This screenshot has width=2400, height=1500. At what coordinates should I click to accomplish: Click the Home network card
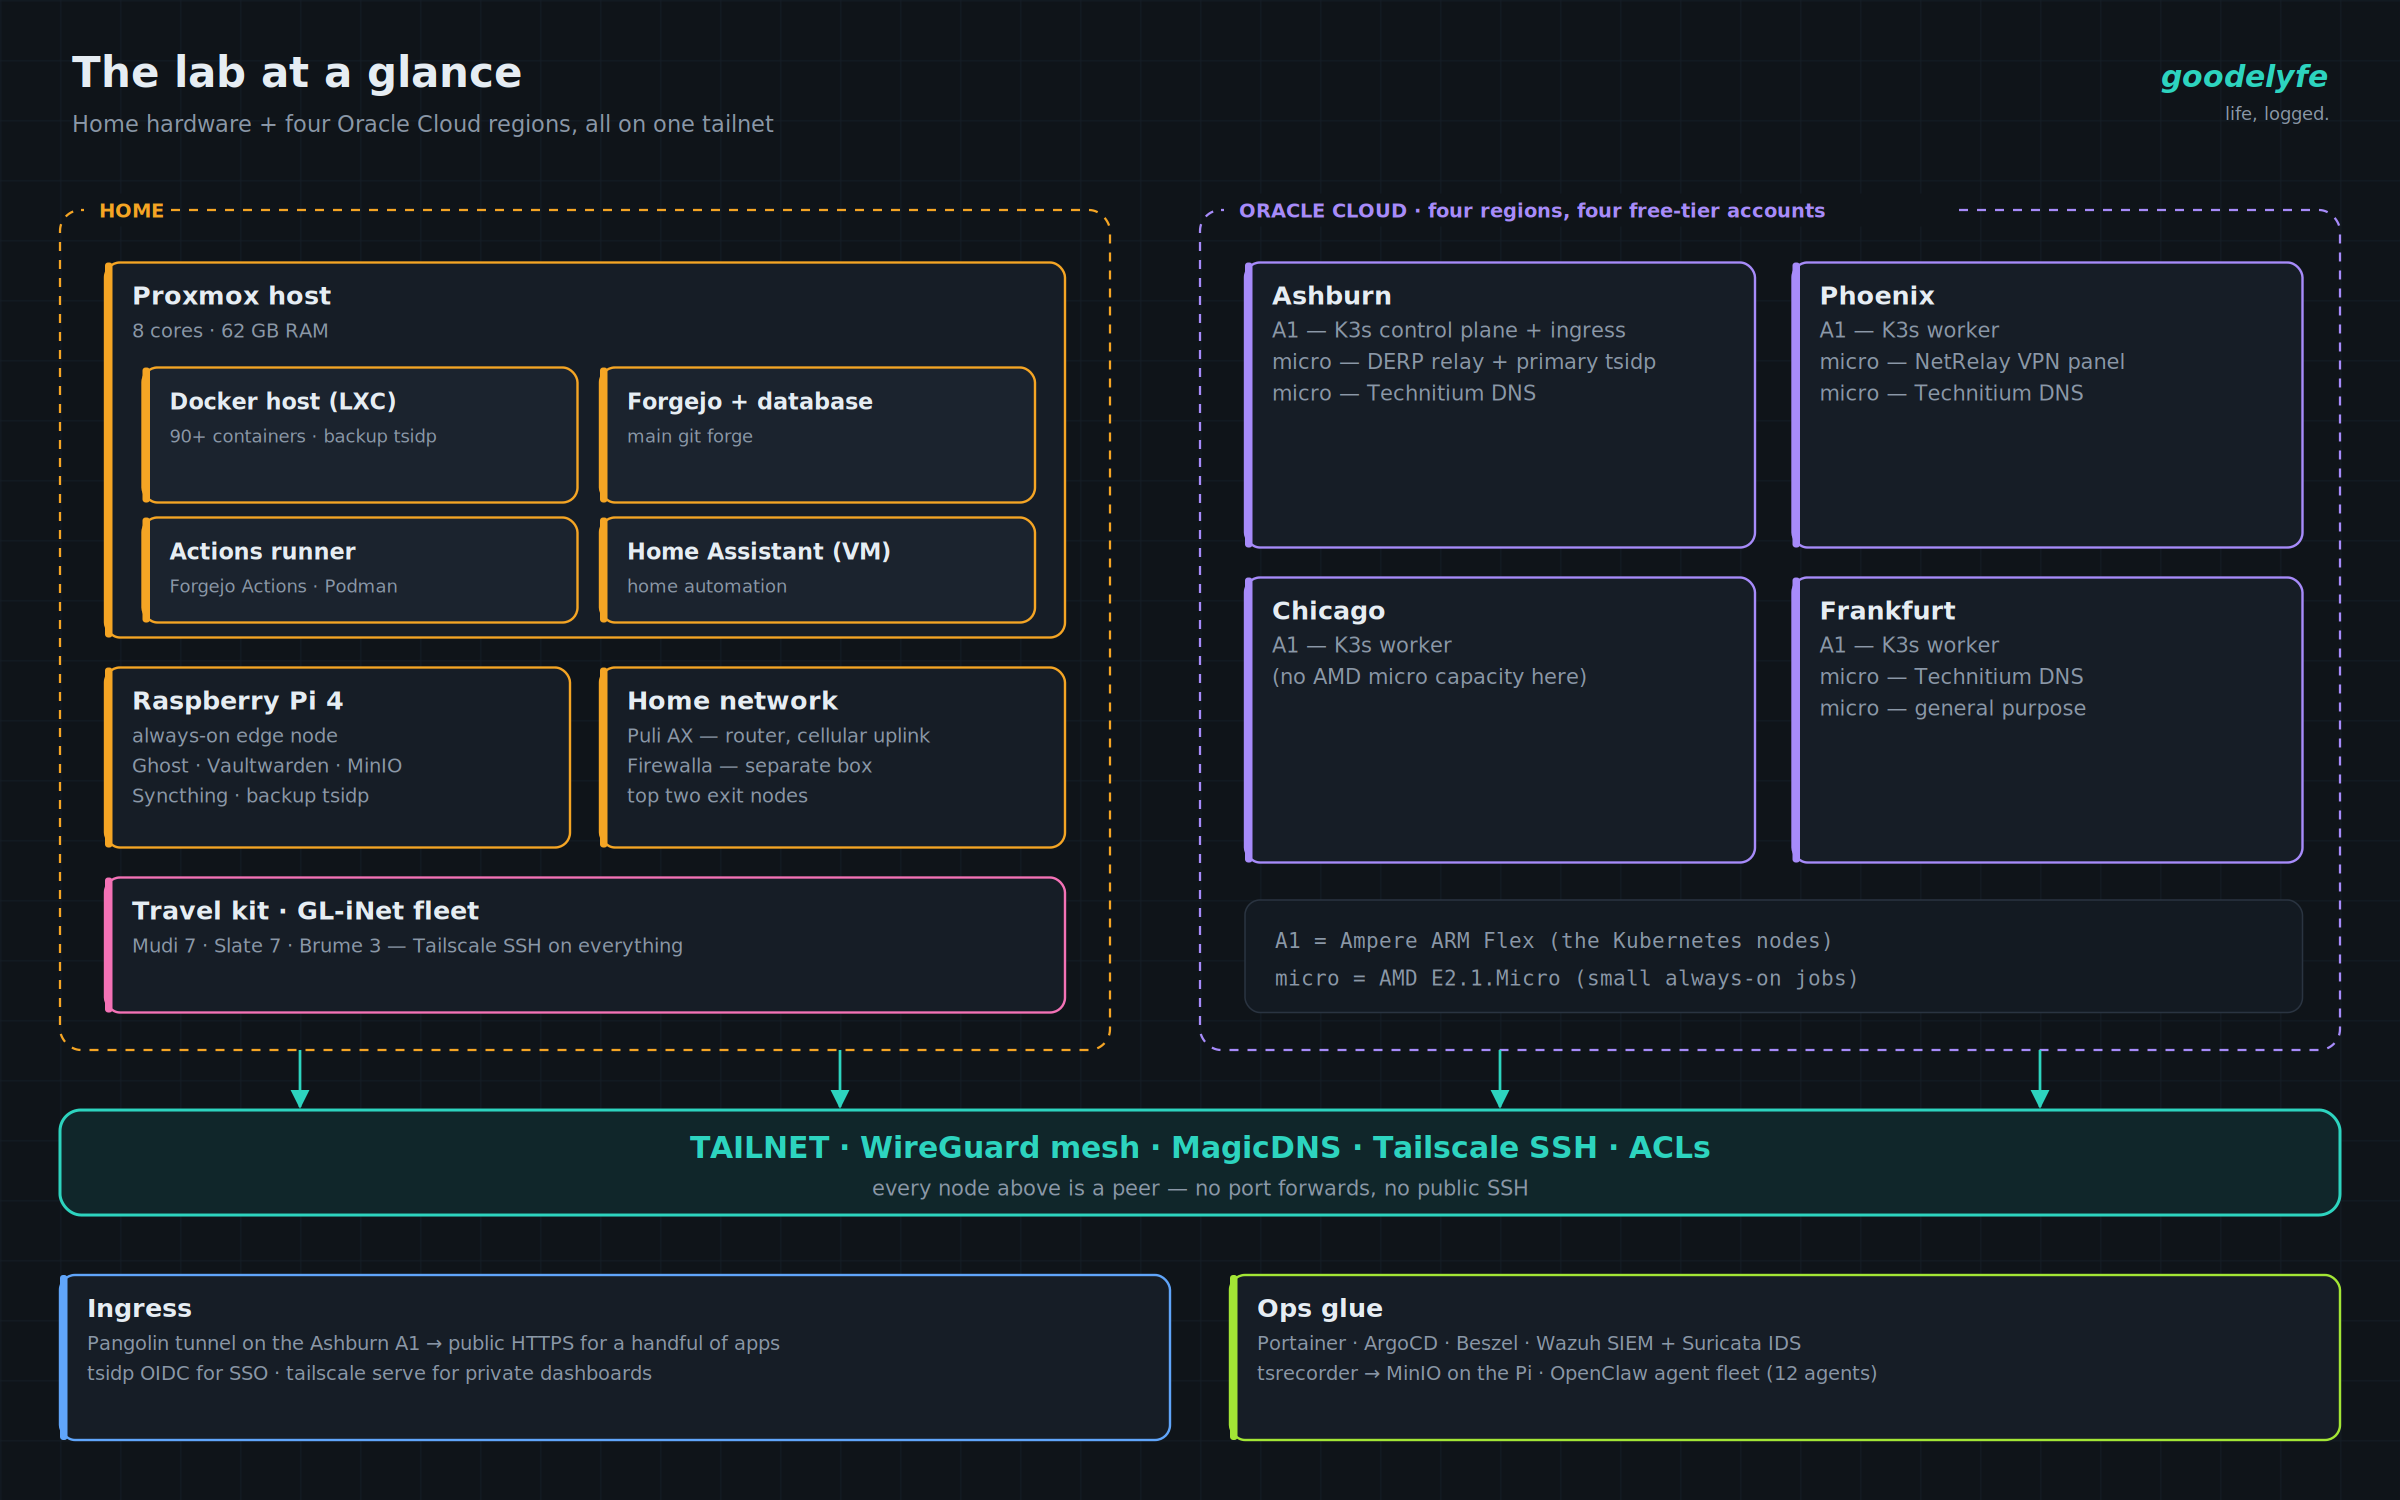pos(832,757)
